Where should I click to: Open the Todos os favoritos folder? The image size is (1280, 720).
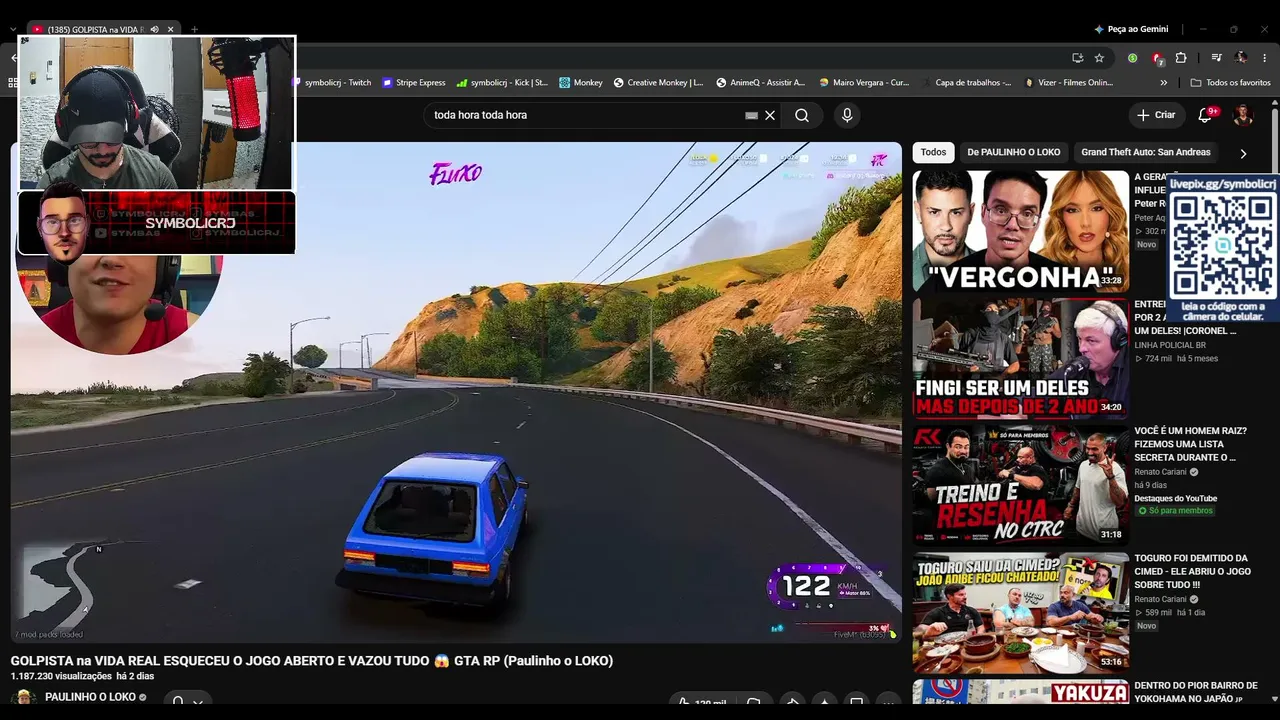[1230, 83]
